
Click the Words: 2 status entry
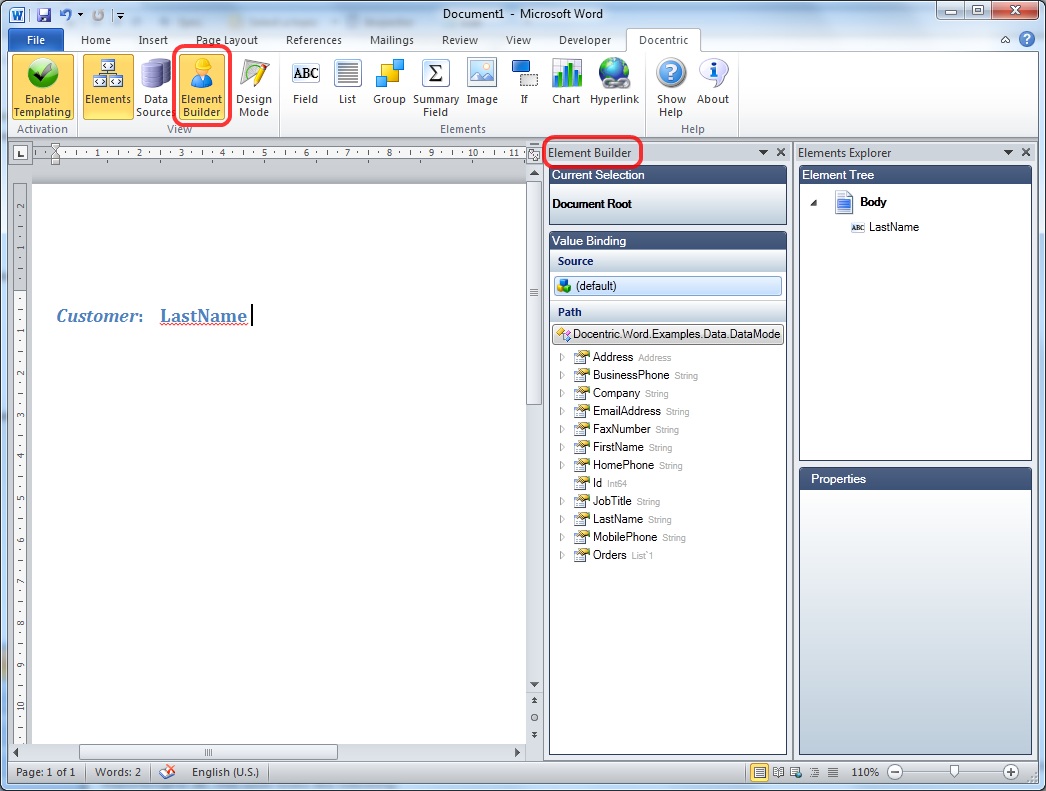[x=117, y=772]
